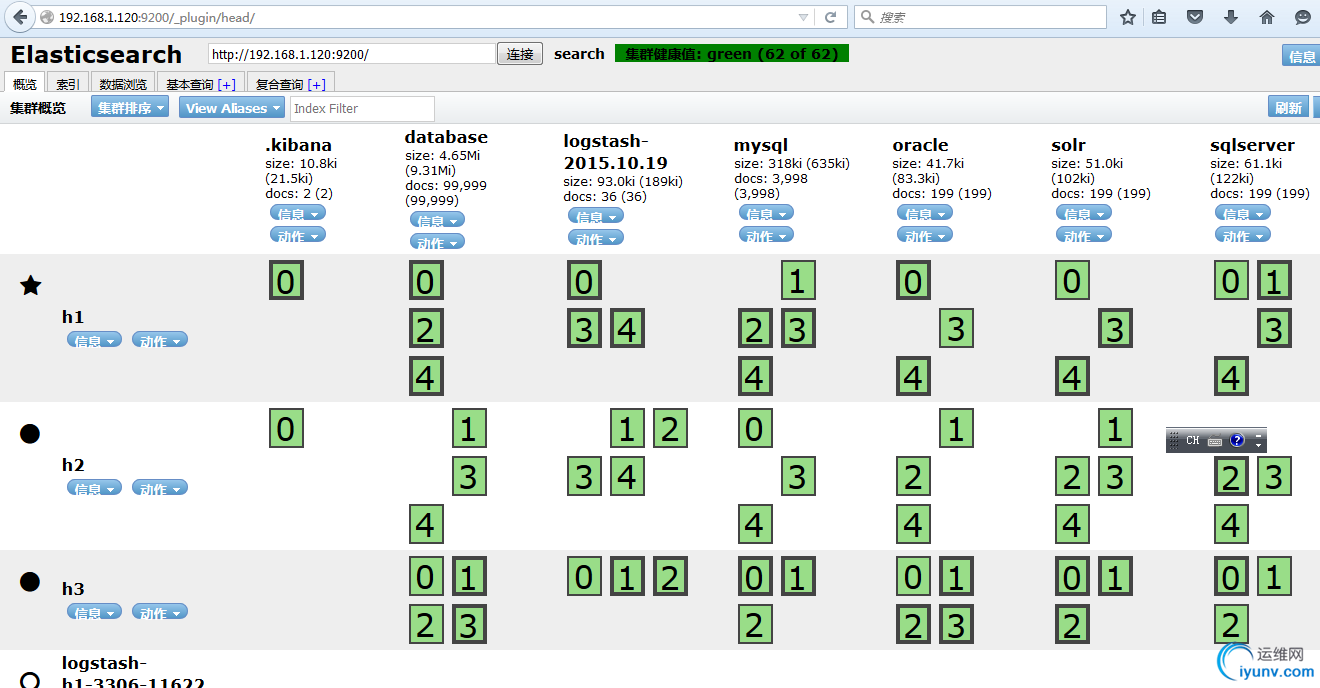
Task: Open 动作 dropdown under database index
Action: click(437, 242)
